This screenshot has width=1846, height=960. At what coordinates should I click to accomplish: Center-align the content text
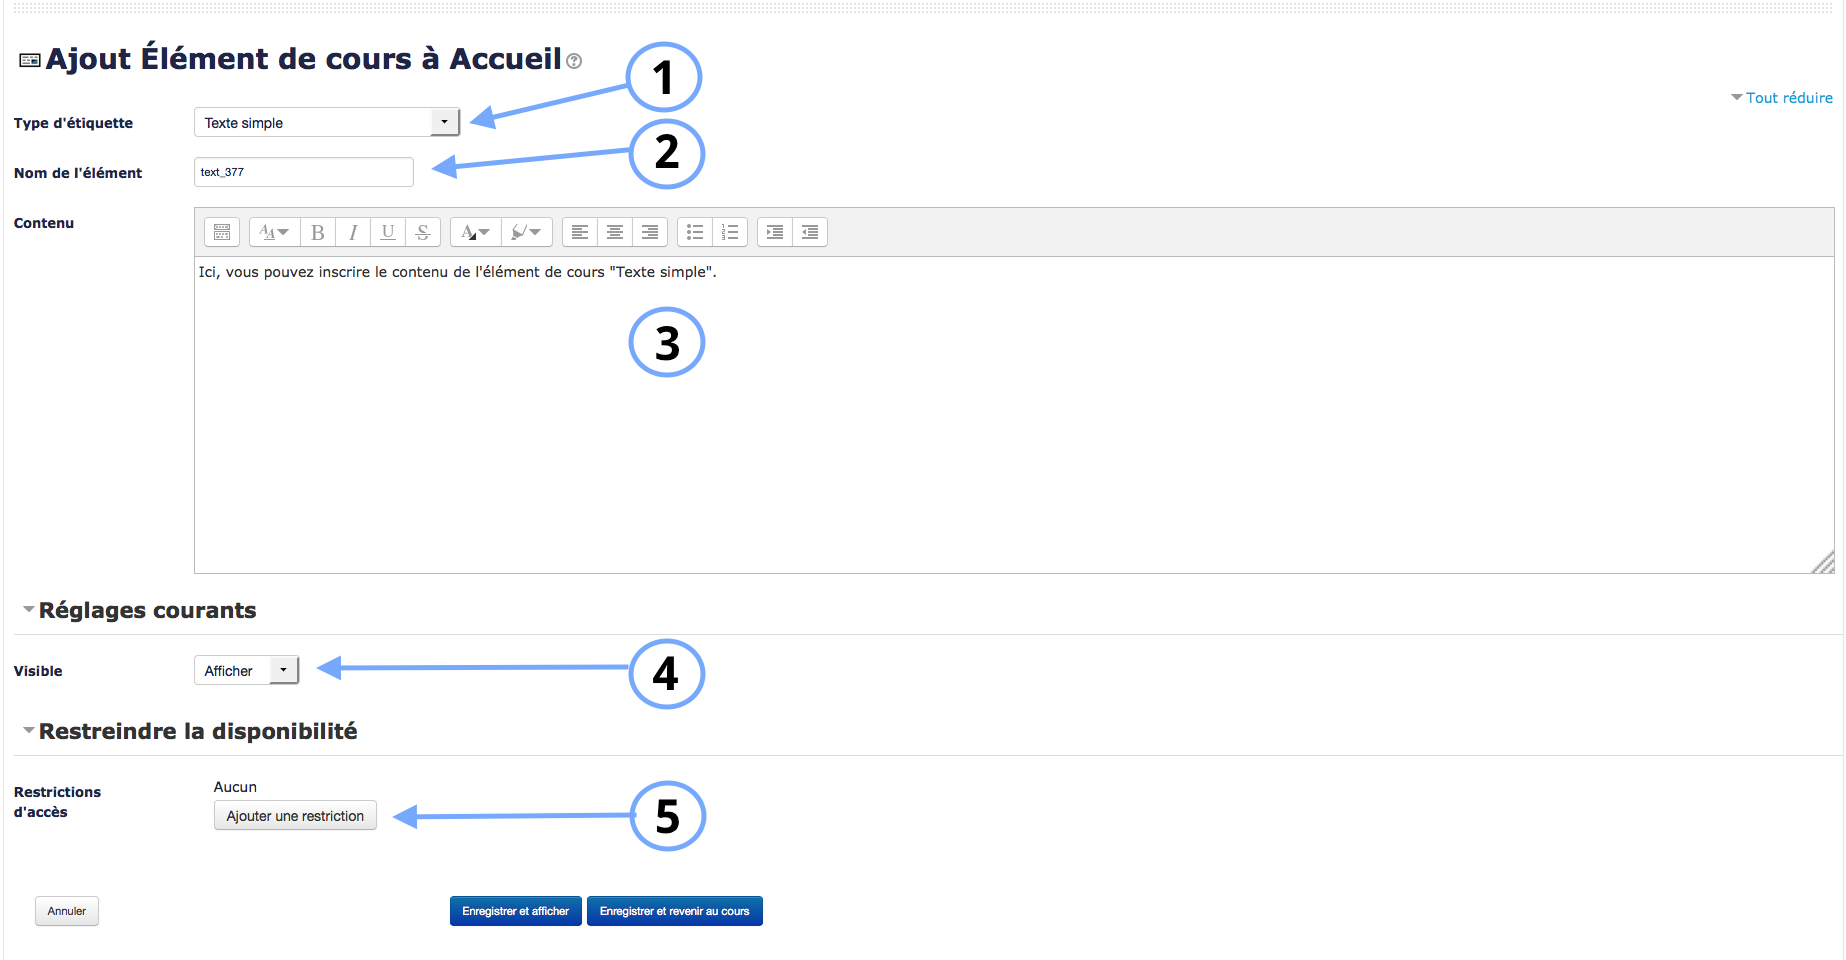tap(615, 233)
